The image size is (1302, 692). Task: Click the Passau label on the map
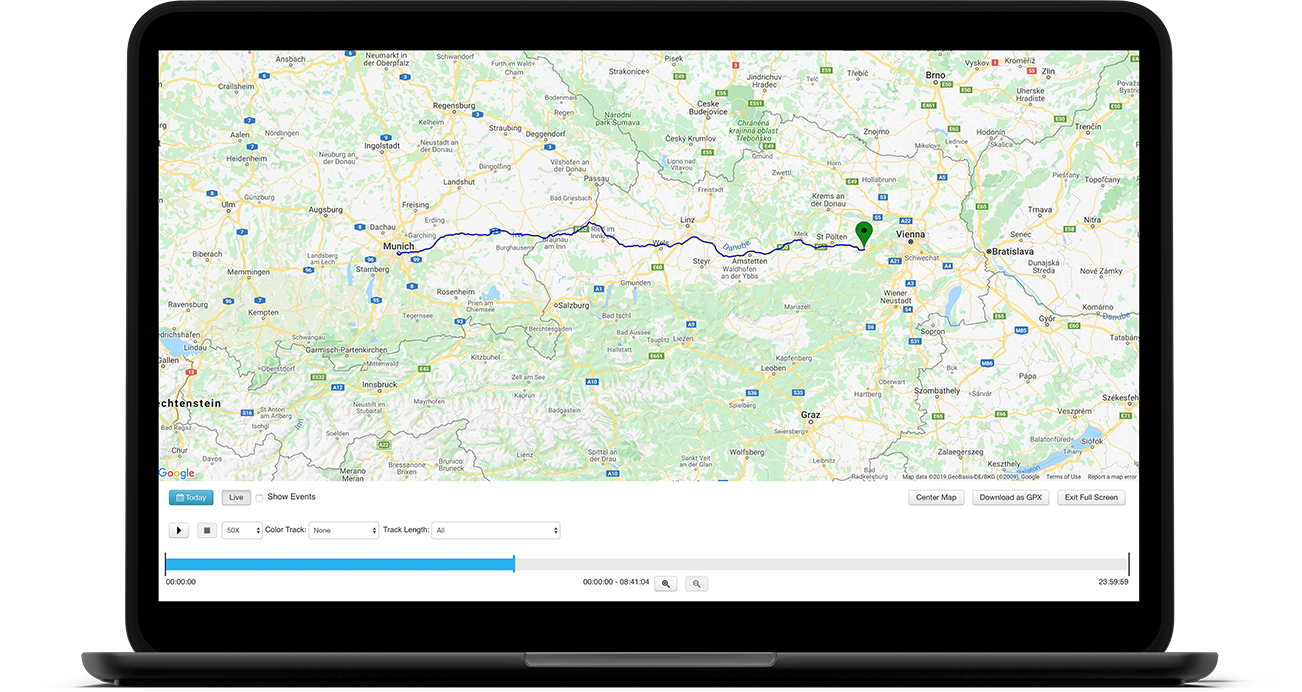(x=597, y=178)
